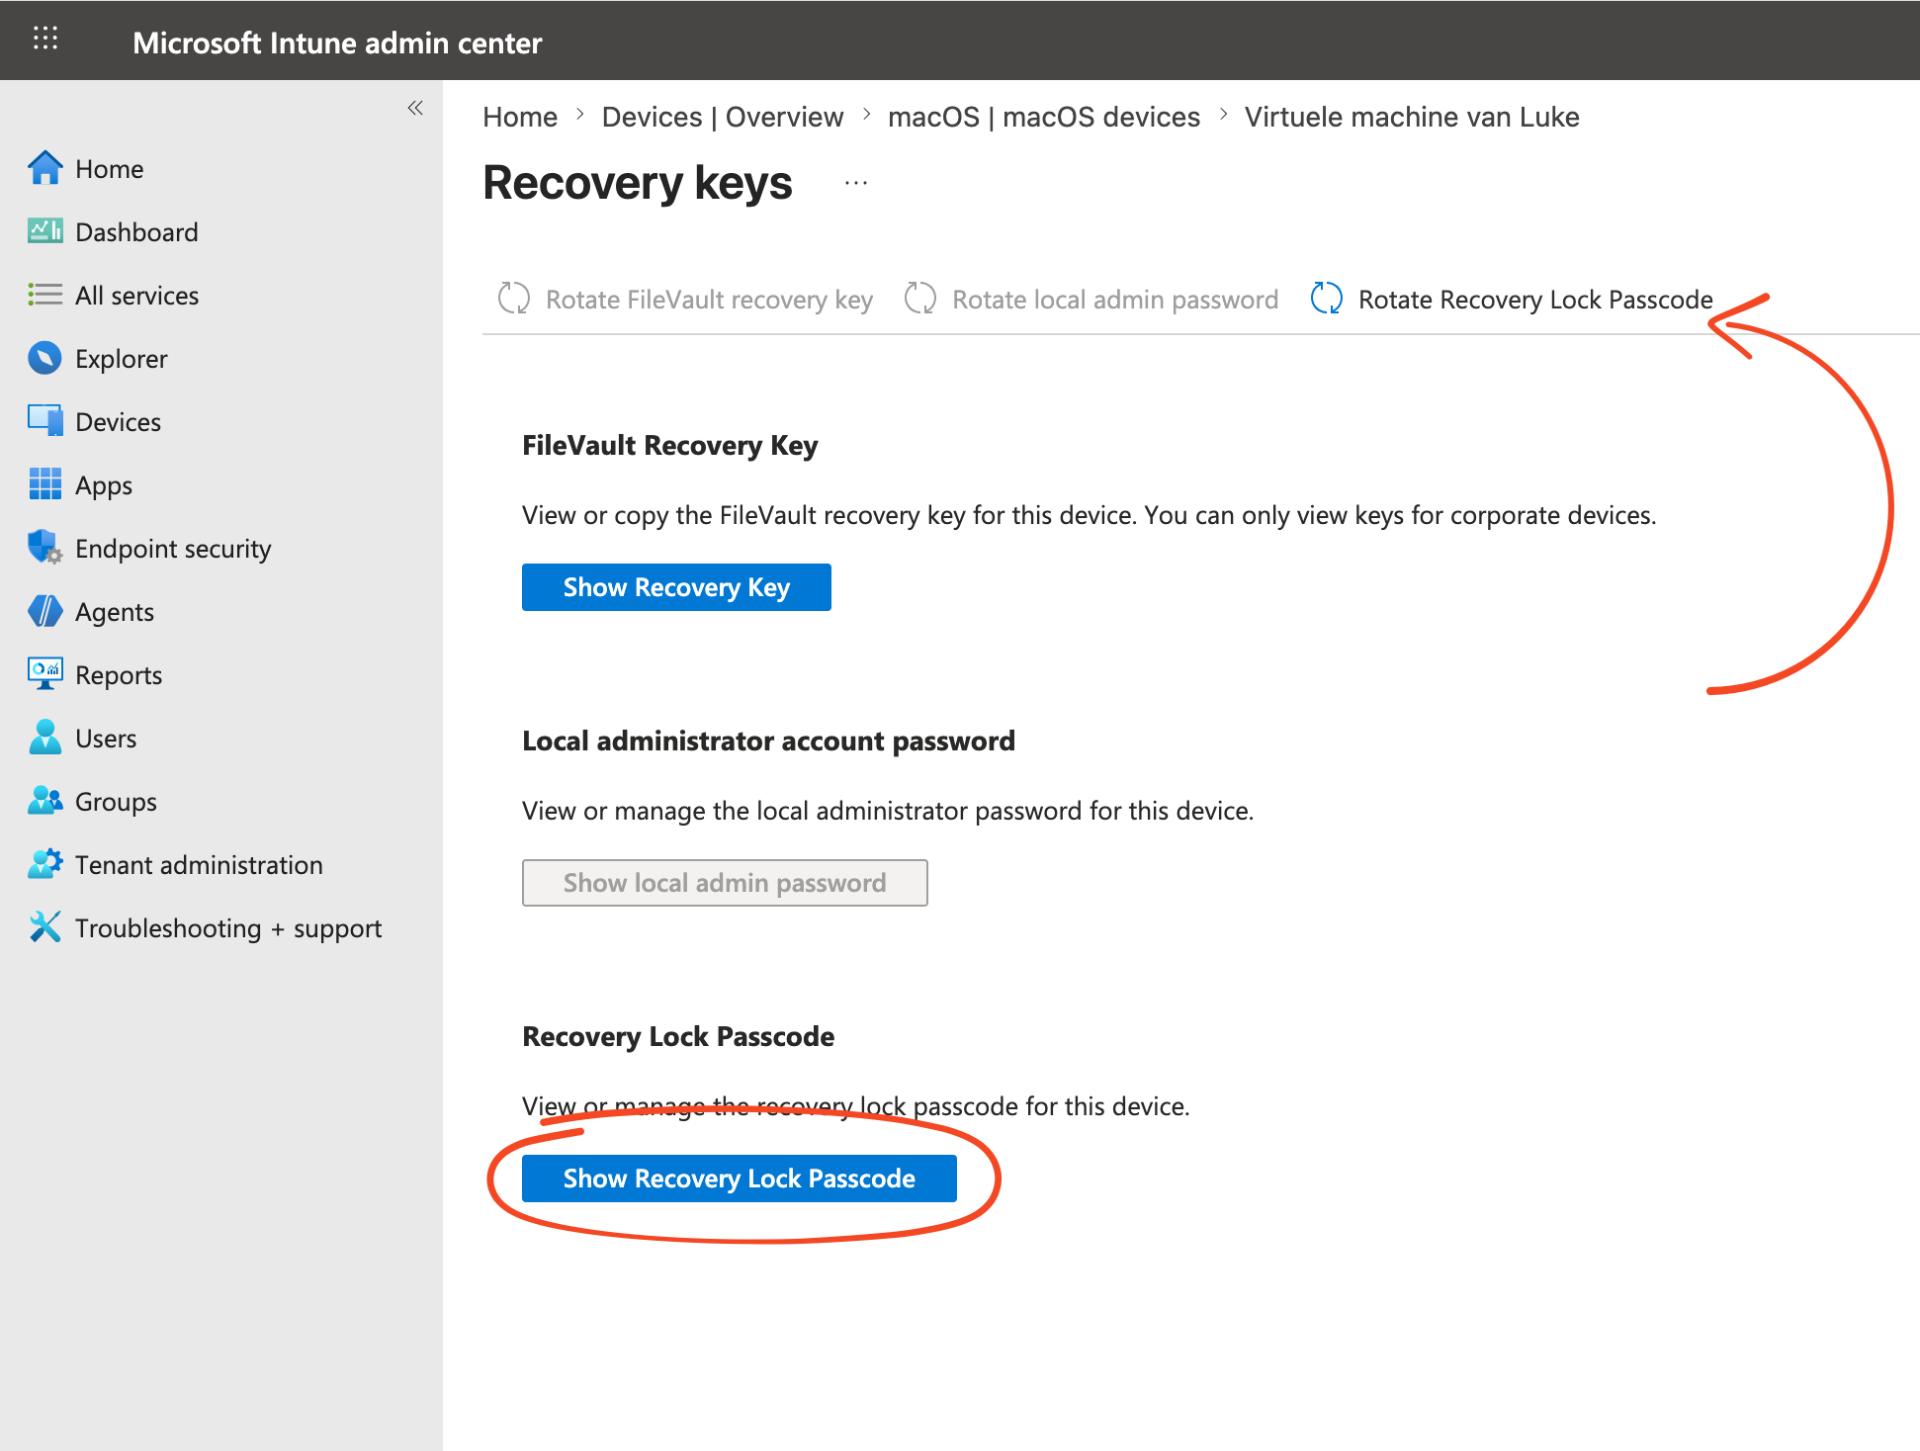Open Users in the left navigation

coord(106,738)
